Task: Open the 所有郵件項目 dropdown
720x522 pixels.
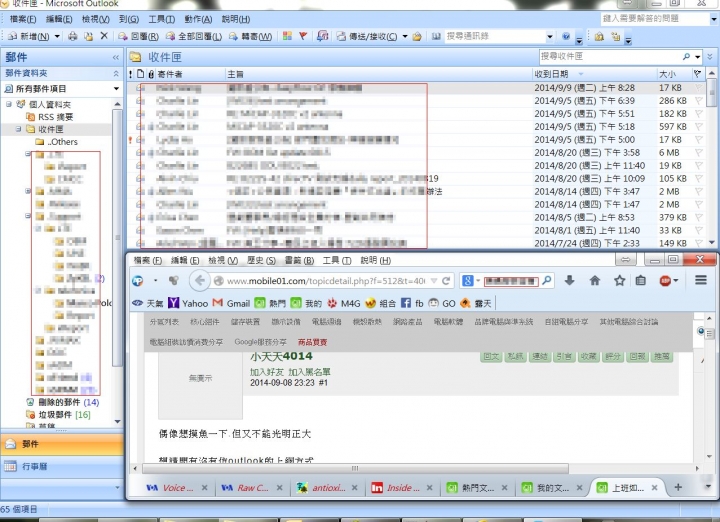Action: (116, 89)
